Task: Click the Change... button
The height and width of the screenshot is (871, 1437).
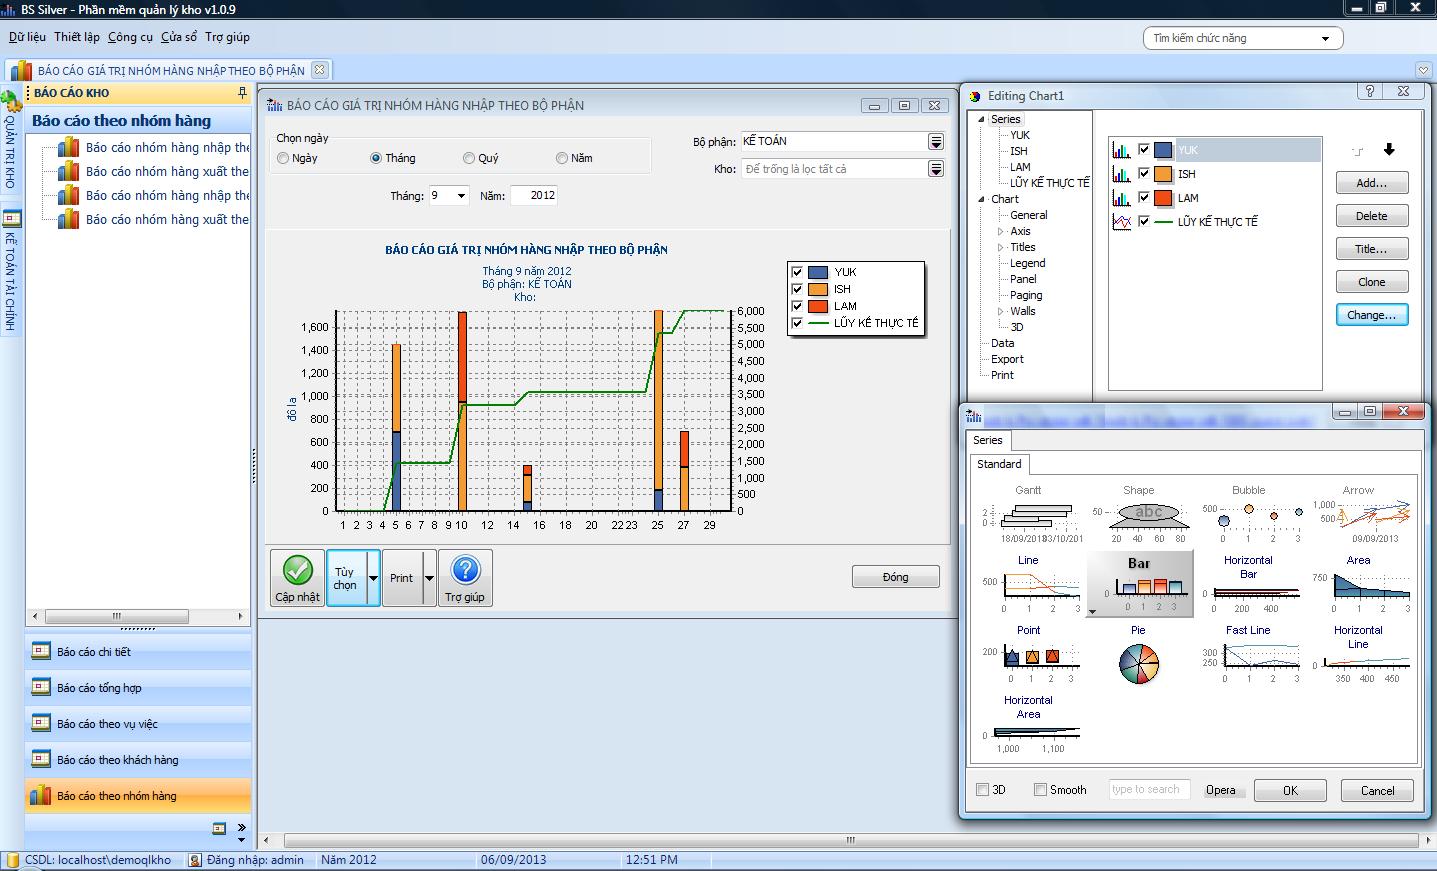Action: (1371, 315)
